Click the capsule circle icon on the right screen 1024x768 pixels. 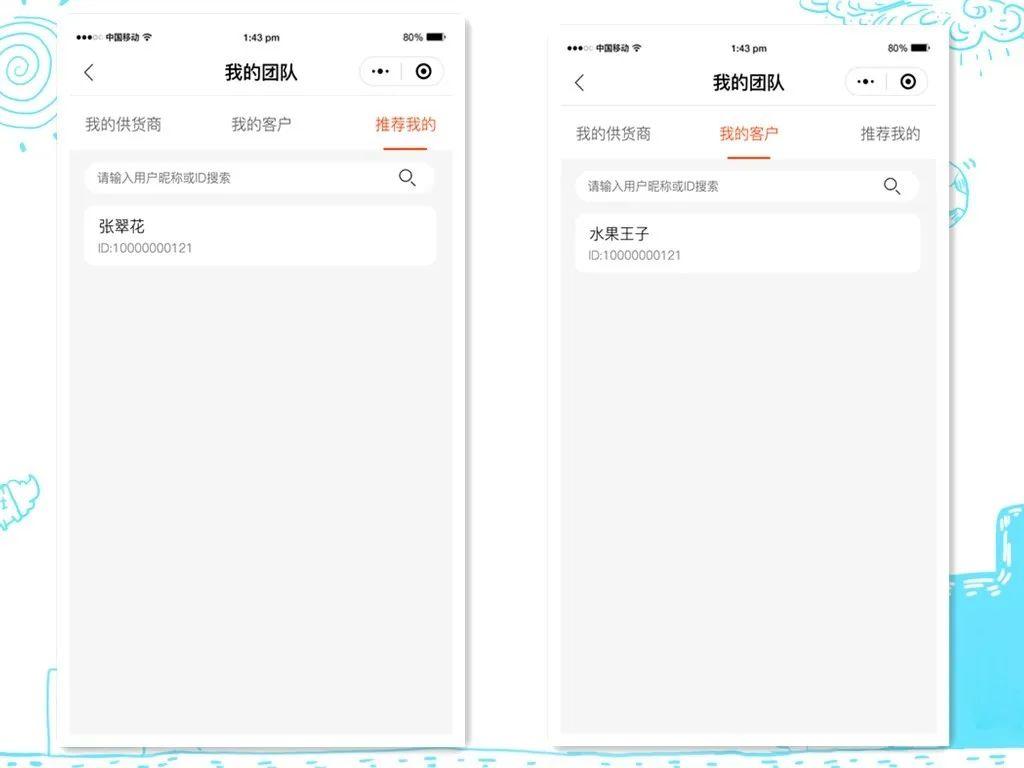[908, 81]
